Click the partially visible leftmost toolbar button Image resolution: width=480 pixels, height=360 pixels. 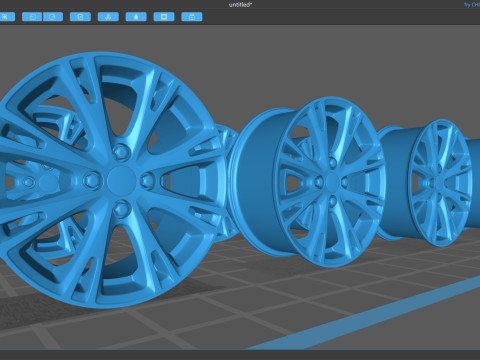tap(7, 17)
